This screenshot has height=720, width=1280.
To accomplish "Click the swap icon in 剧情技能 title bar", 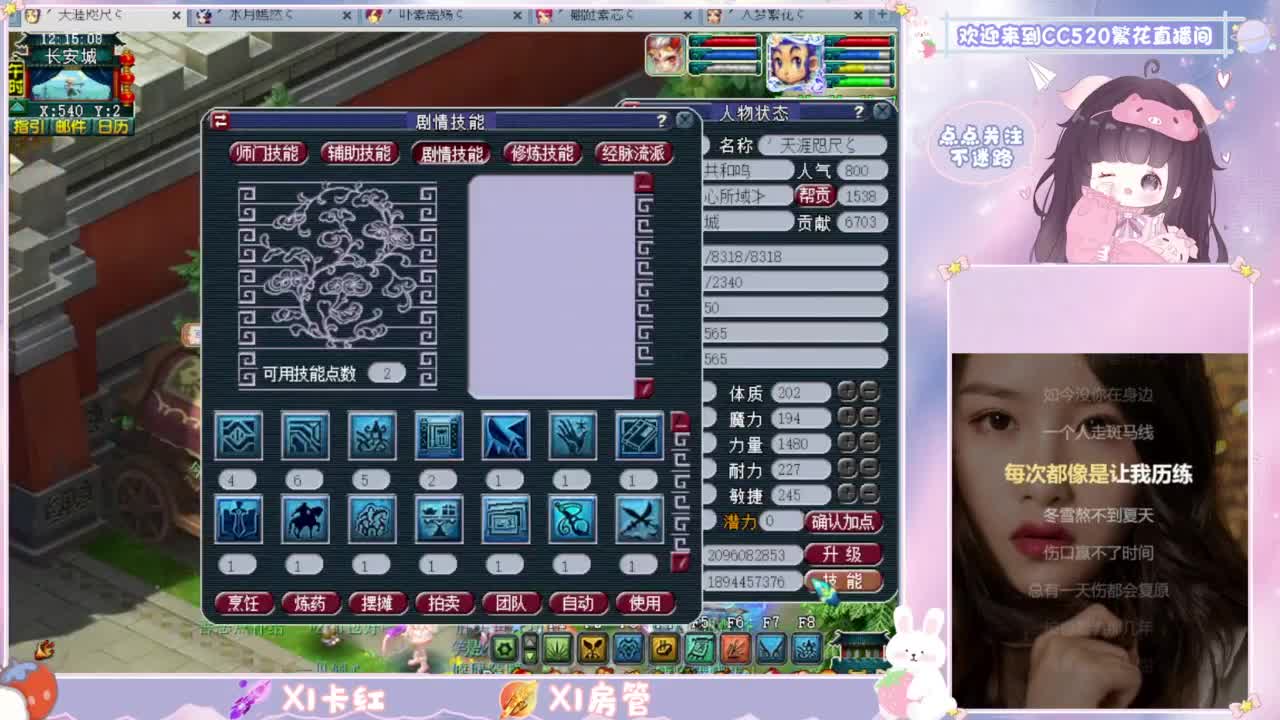I will [220, 121].
